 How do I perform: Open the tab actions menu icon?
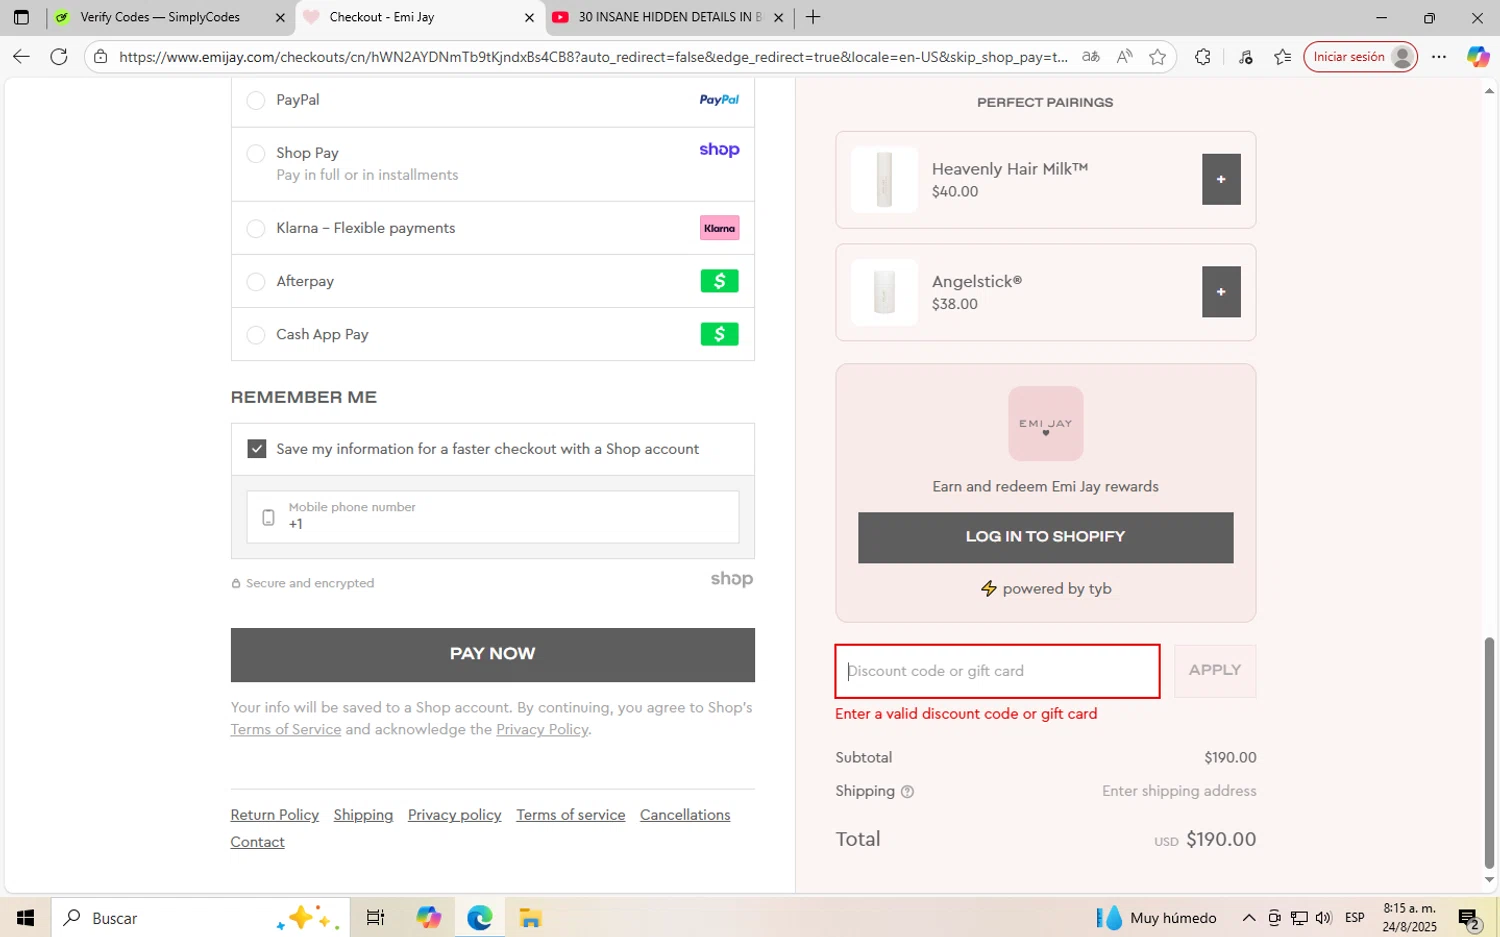click(x=21, y=17)
